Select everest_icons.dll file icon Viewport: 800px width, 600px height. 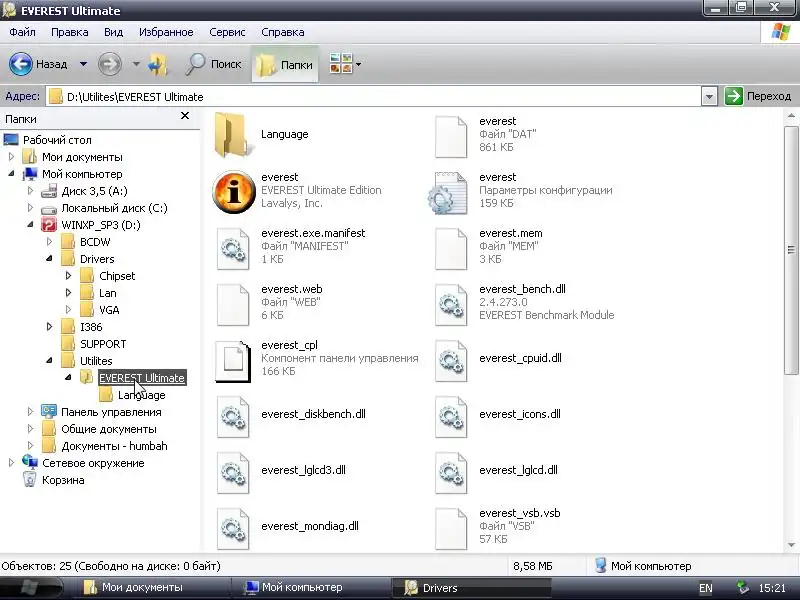(451, 416)
